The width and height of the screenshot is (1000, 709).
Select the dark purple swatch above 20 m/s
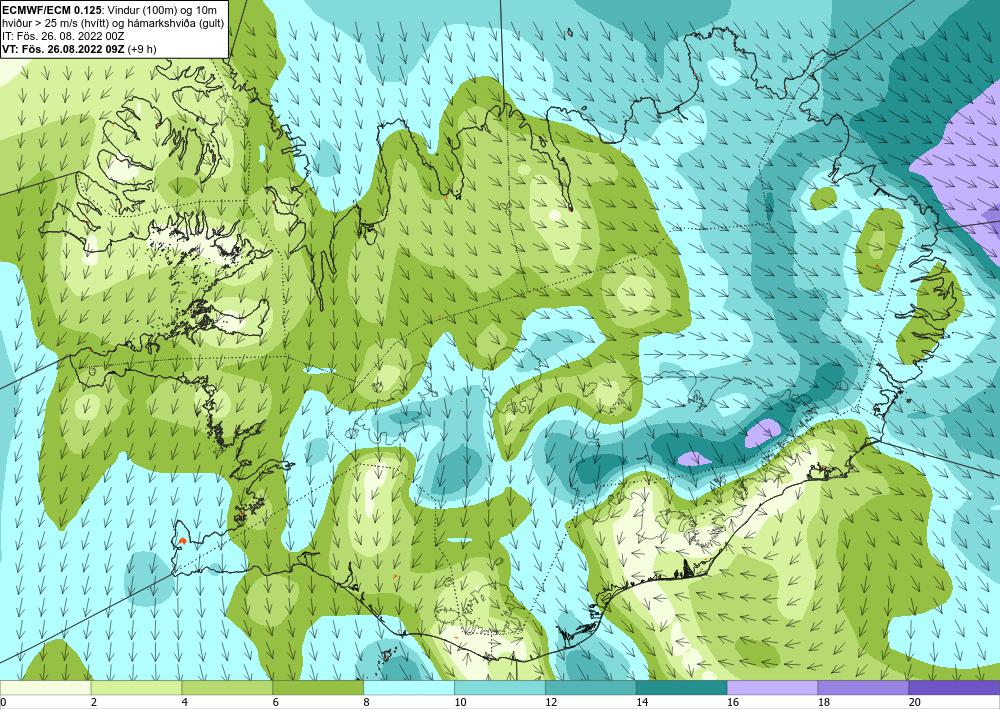point(954,688)
